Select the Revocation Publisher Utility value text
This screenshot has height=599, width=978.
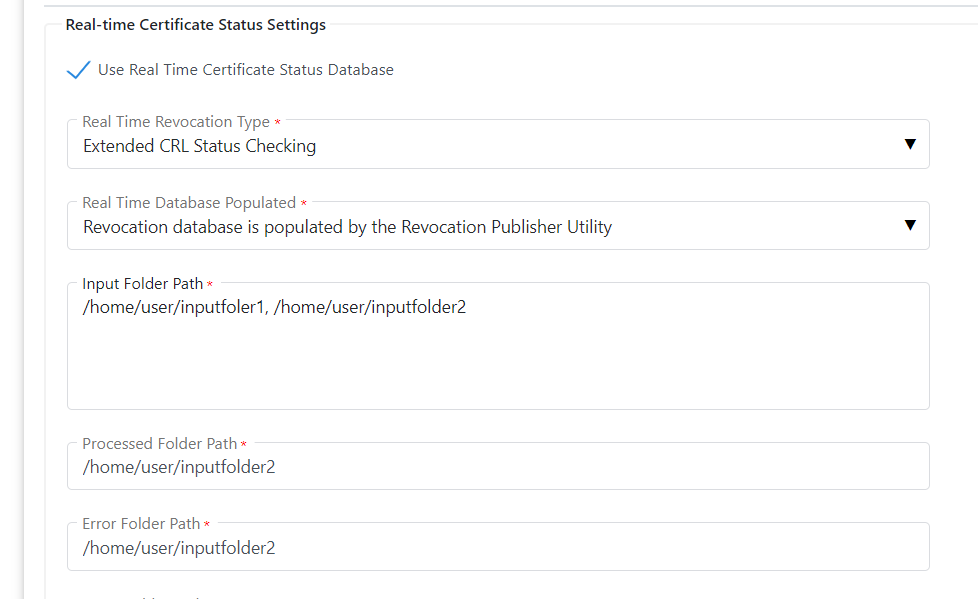[x=347, y=227]
